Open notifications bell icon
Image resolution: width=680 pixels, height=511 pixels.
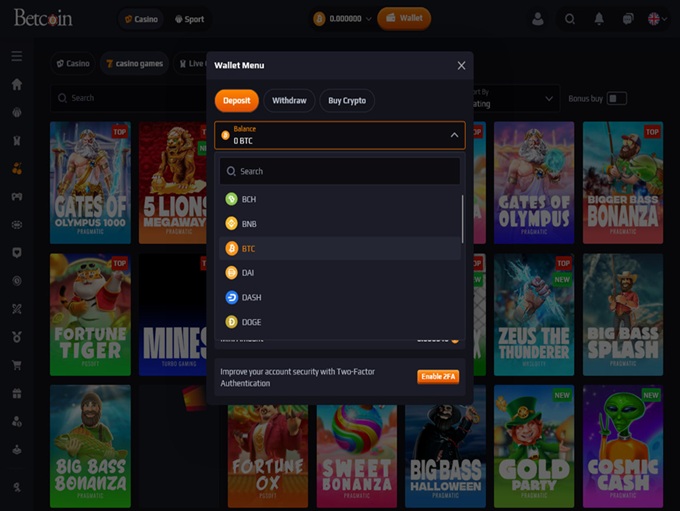(x=599, y=18)
